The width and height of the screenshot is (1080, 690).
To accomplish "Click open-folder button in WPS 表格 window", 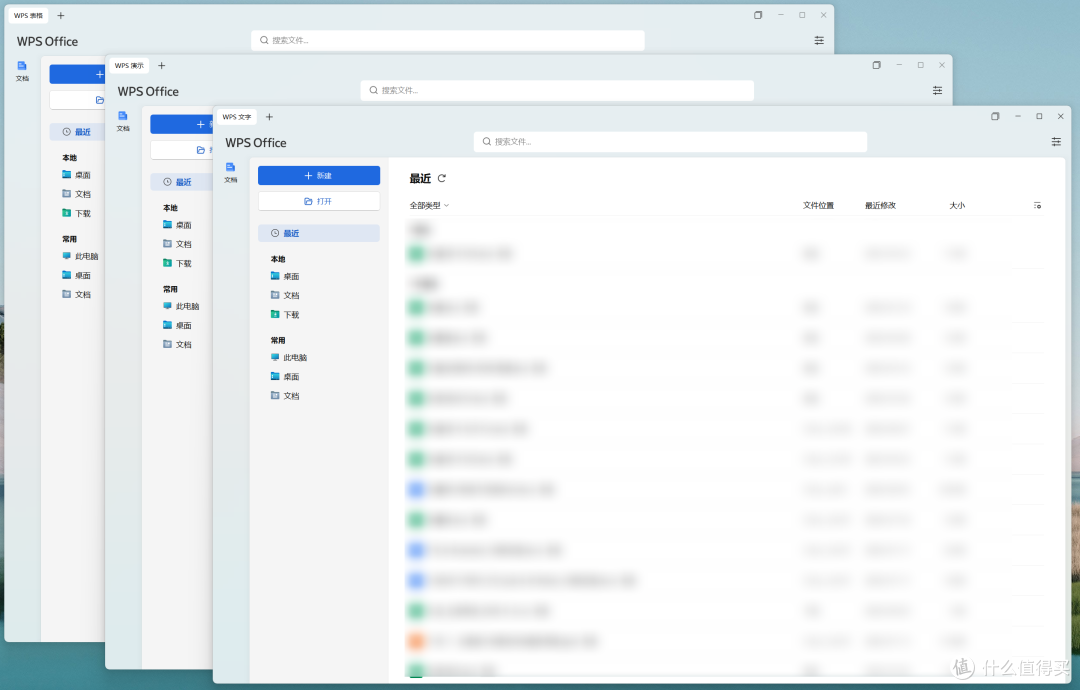I will coord(77,100).
